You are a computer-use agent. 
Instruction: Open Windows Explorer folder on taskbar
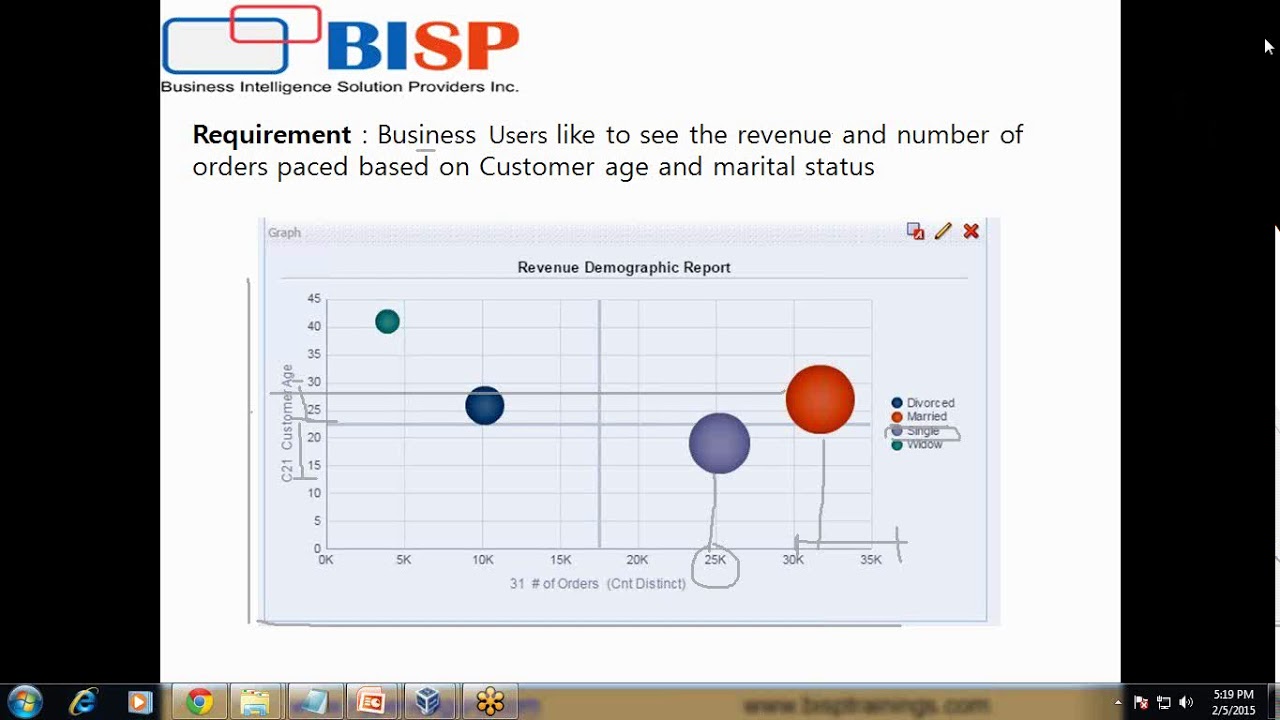256,702
